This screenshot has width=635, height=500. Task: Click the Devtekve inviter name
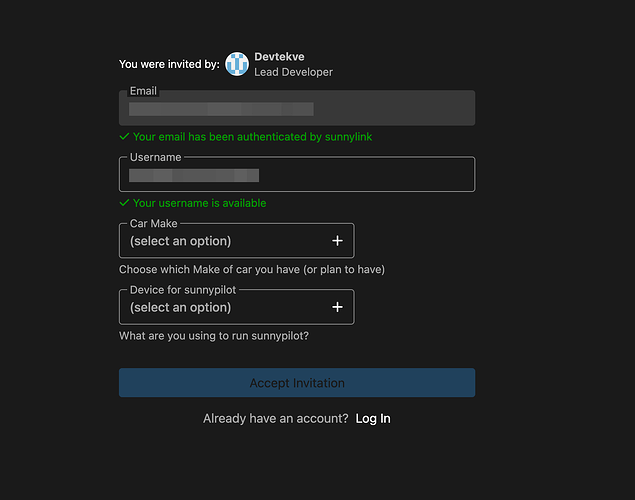[279, 57]
